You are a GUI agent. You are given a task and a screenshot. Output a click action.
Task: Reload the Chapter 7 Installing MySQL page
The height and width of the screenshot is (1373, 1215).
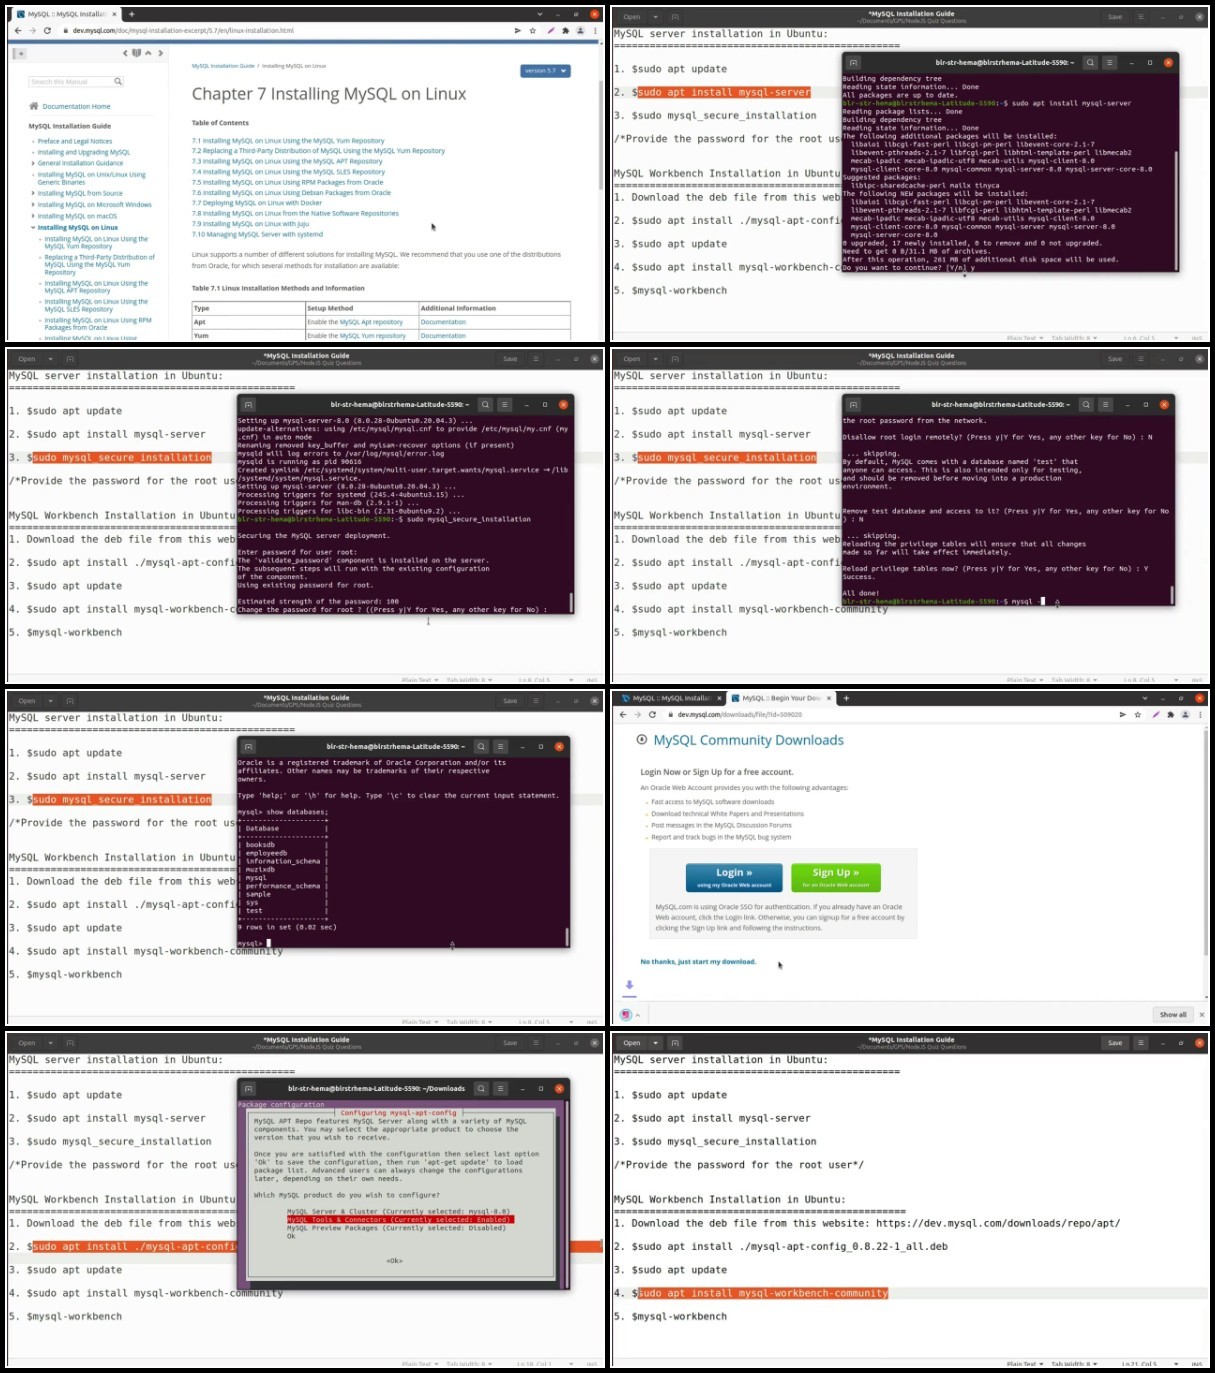point(47,31)
